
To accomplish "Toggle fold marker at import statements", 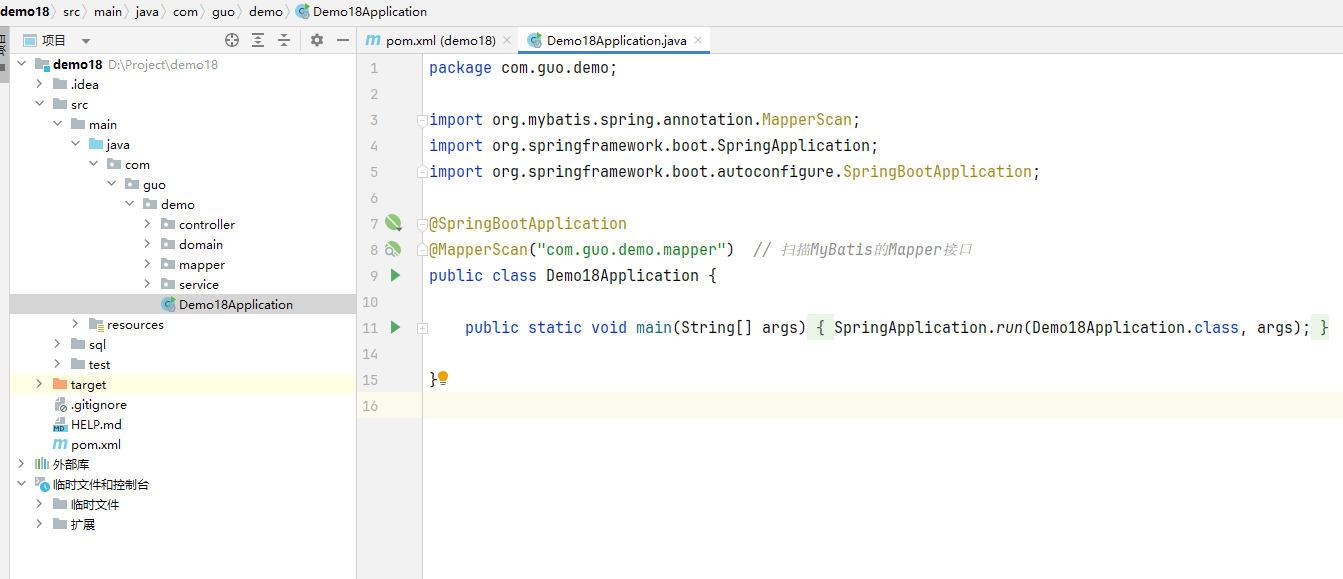I will tap(422, 120).
